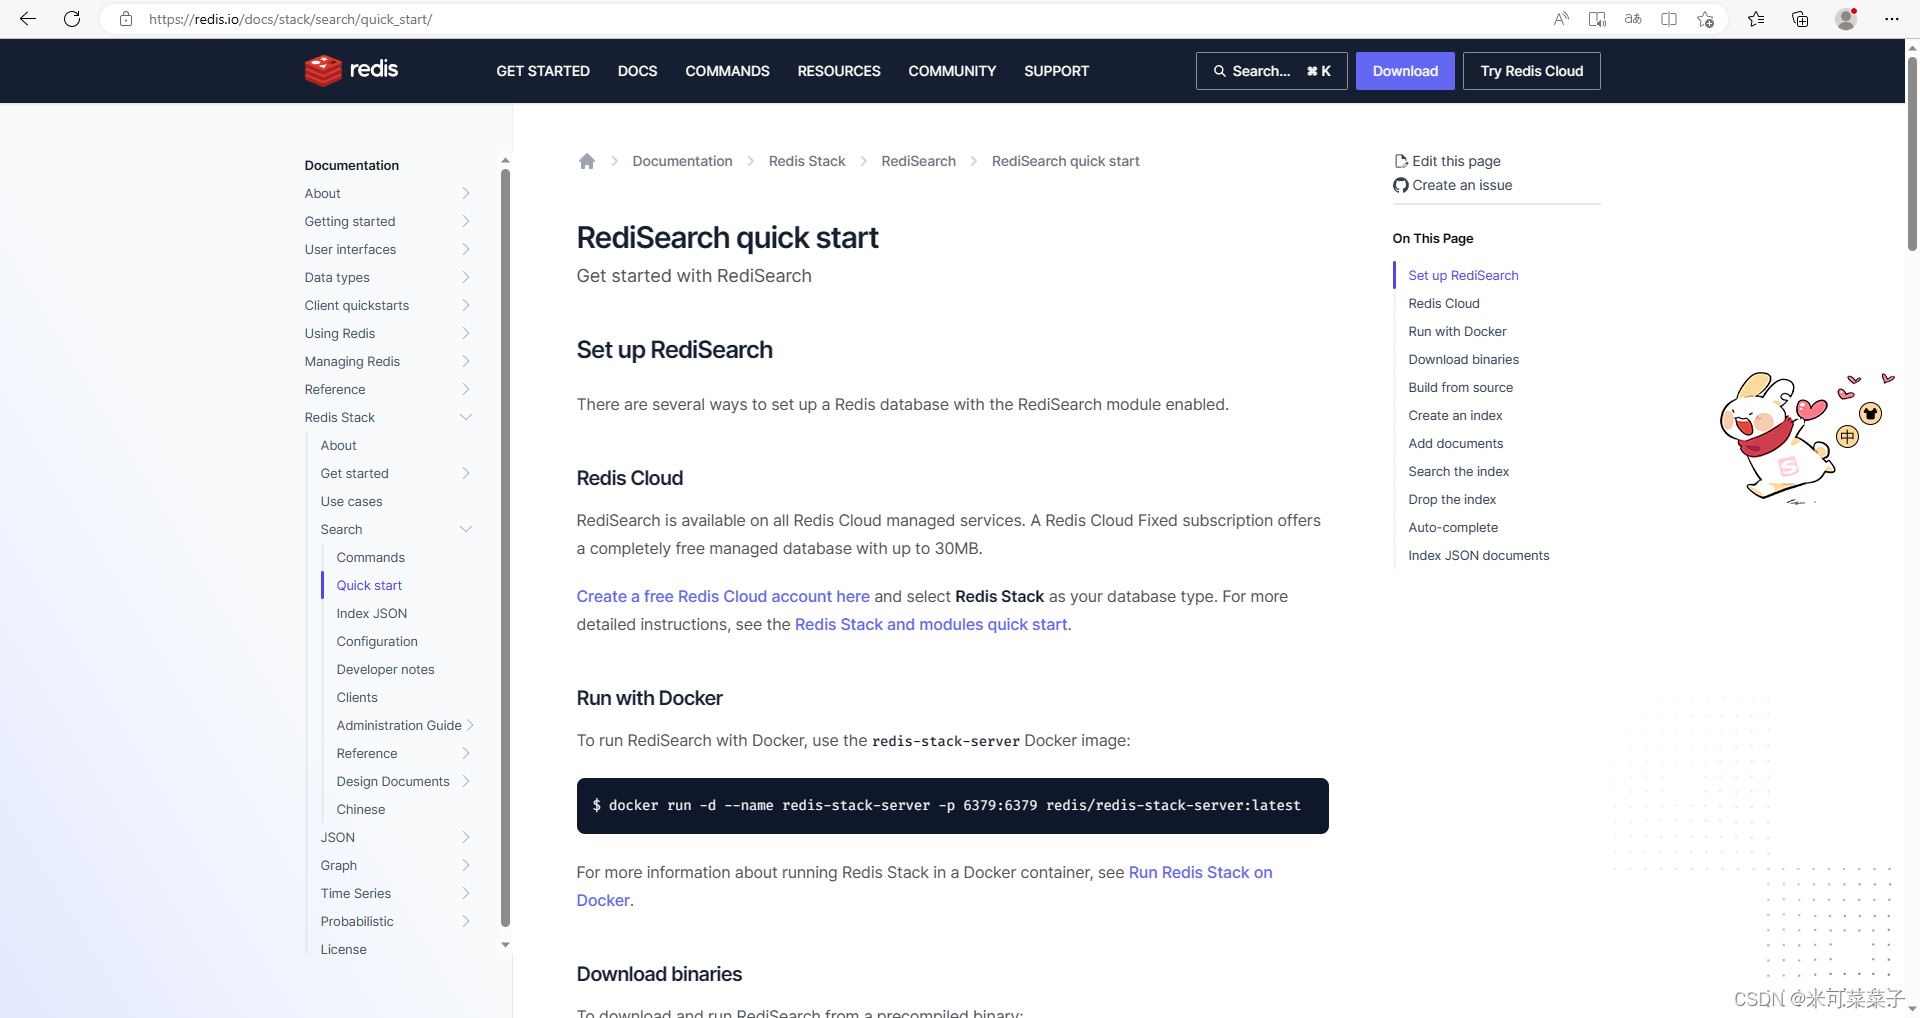
Task: Expand the Data types section
Action: click(465, 277)
